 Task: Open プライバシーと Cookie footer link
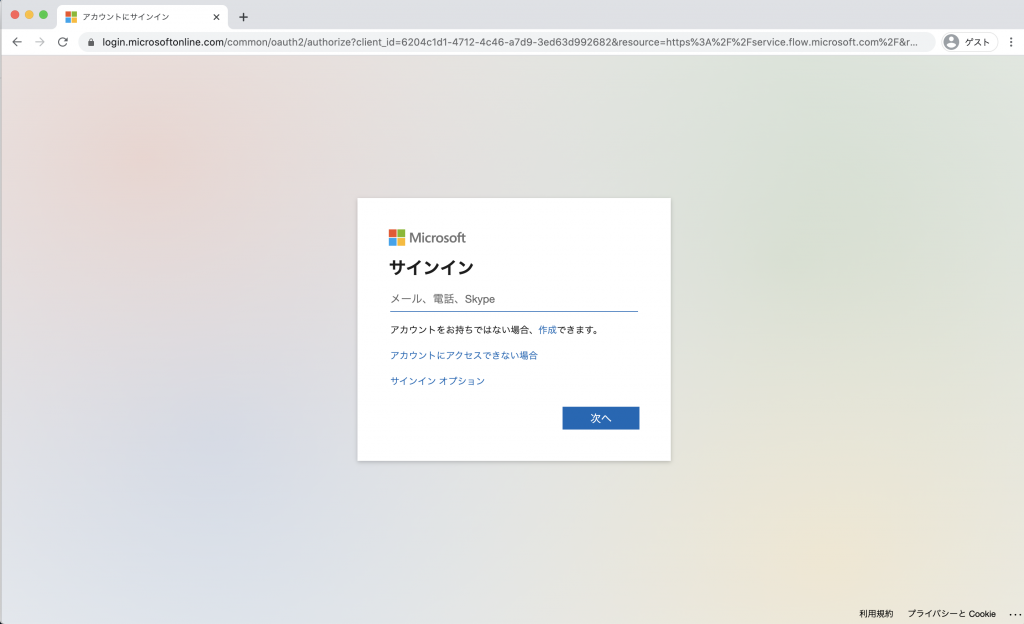coord(952,614)
